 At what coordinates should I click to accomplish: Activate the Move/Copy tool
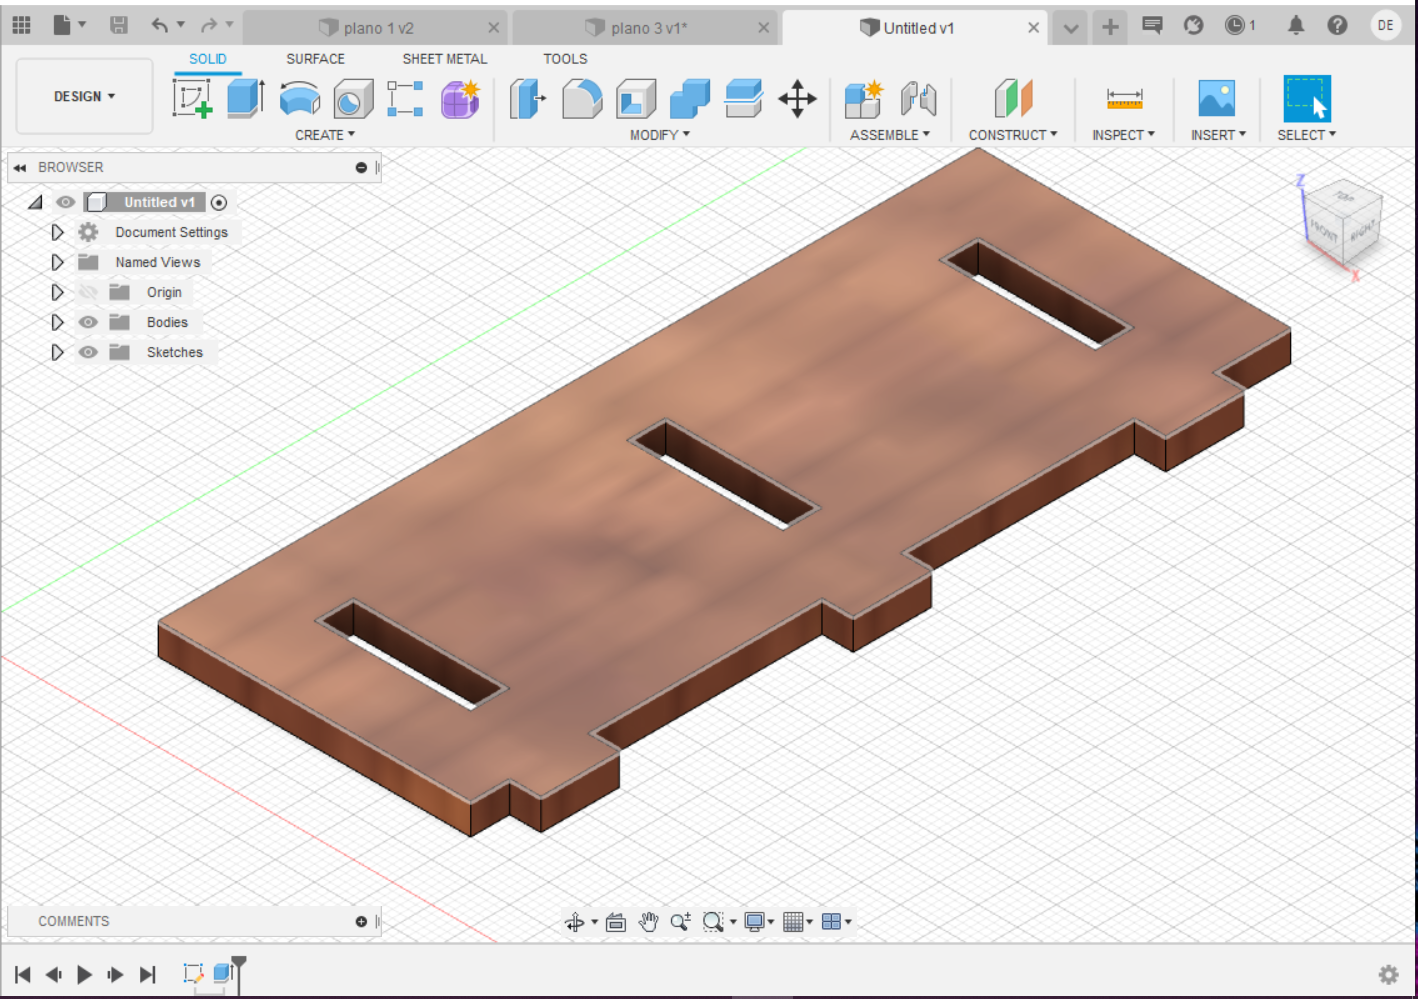797,99
